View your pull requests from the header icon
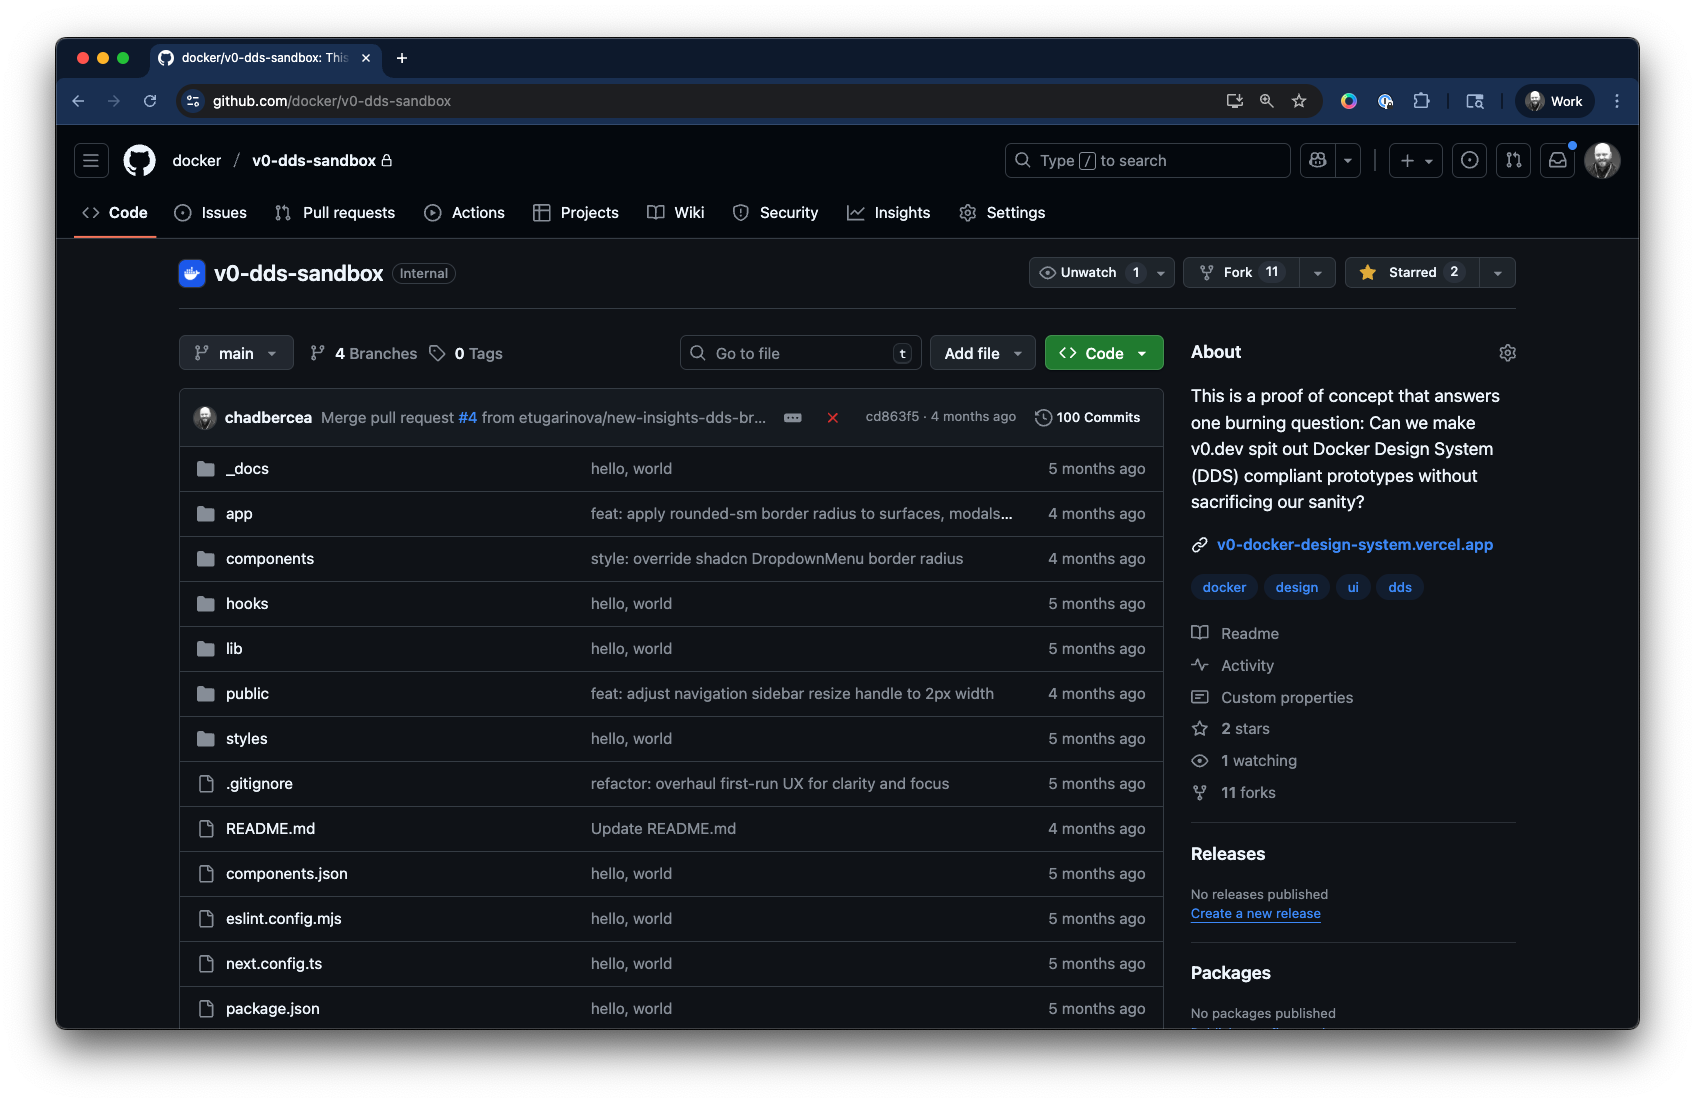 [x=1513, y=160]
